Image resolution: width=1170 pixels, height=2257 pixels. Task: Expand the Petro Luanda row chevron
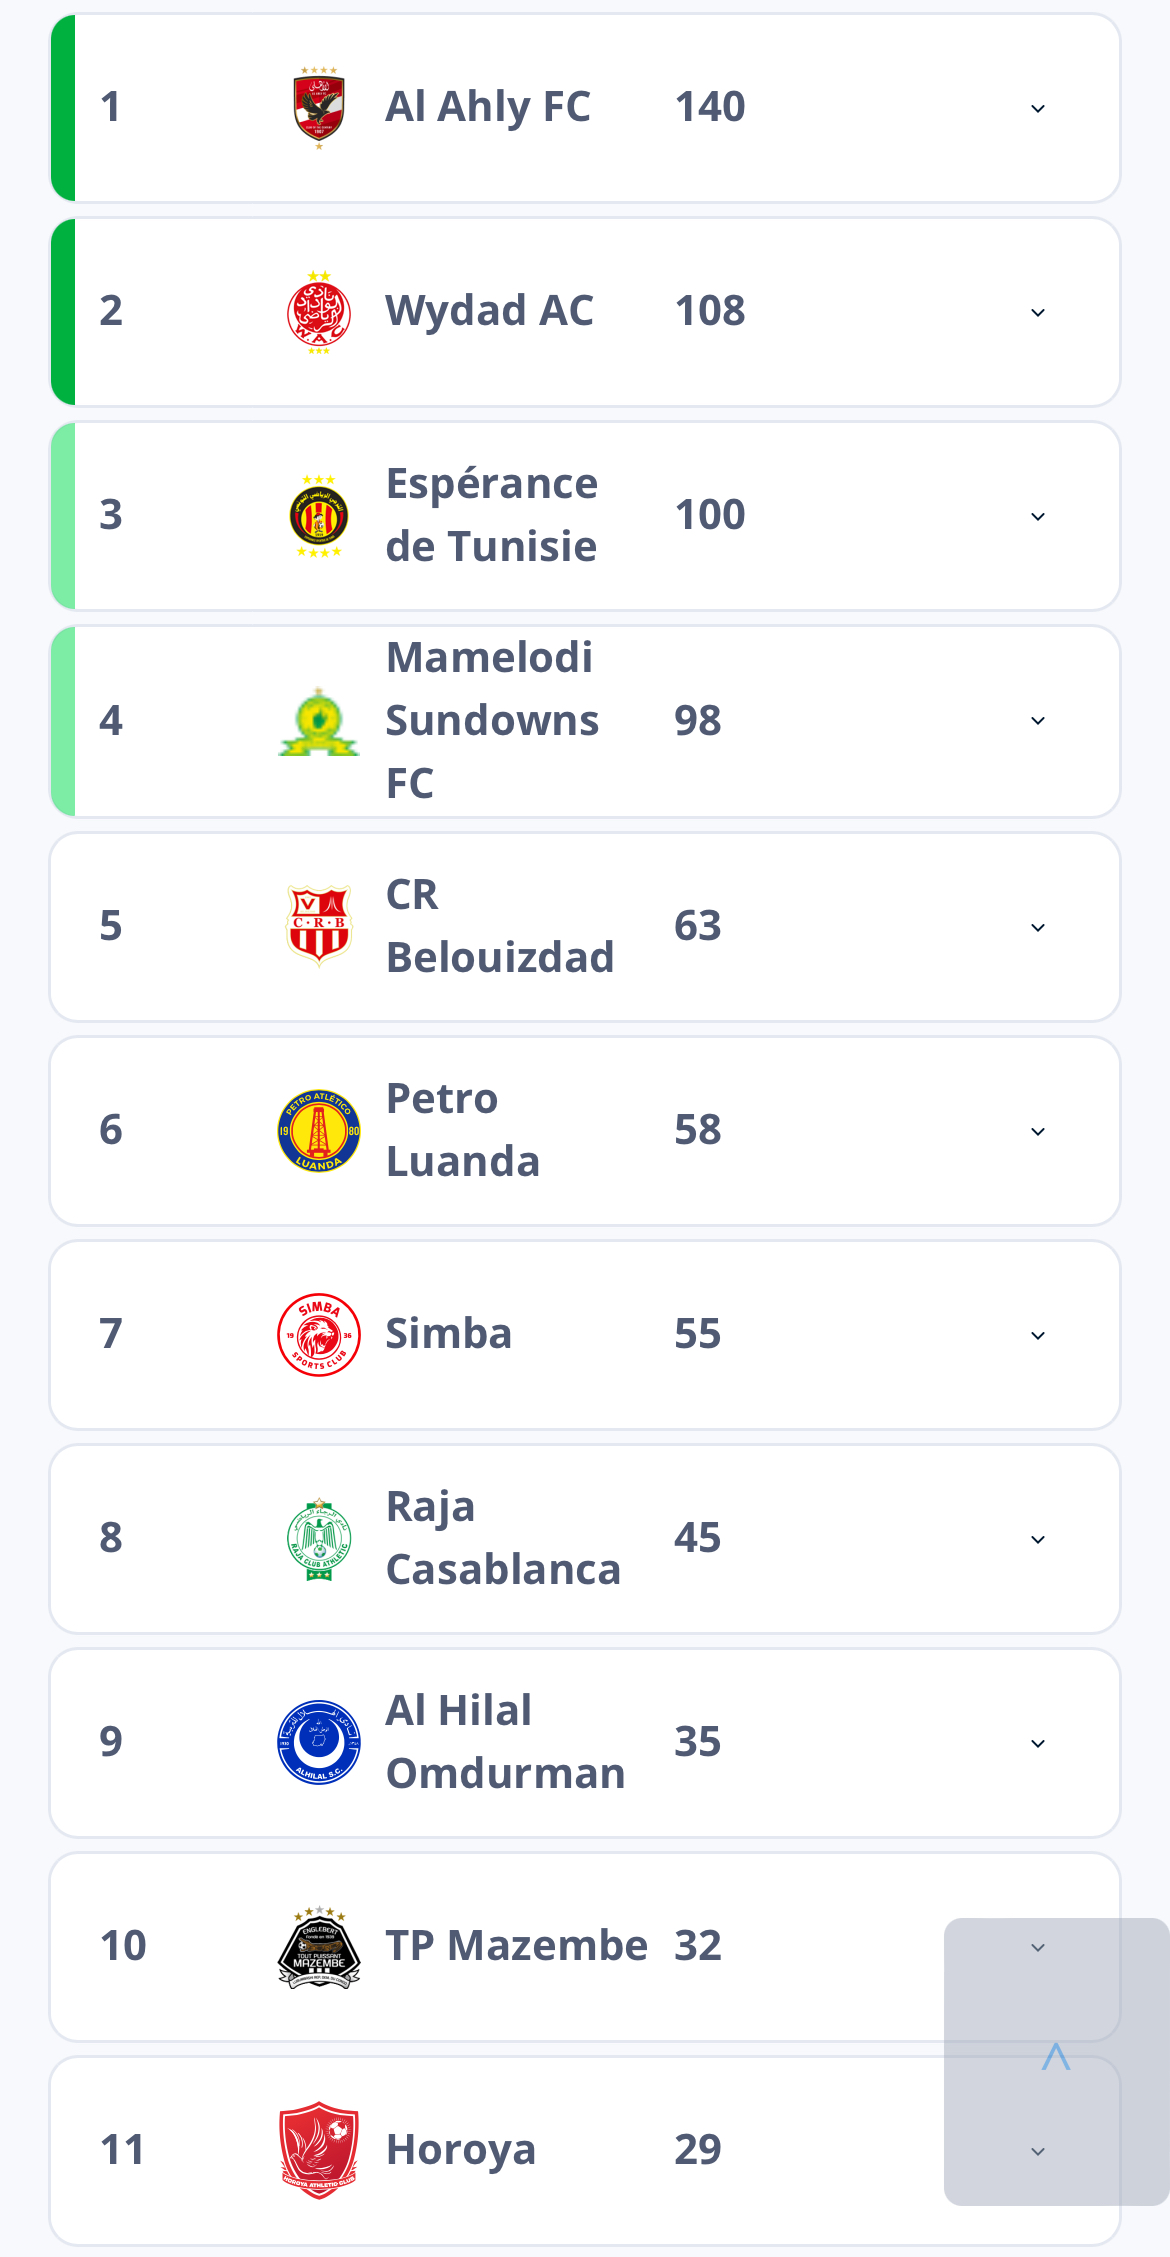click(1038, 1131)
